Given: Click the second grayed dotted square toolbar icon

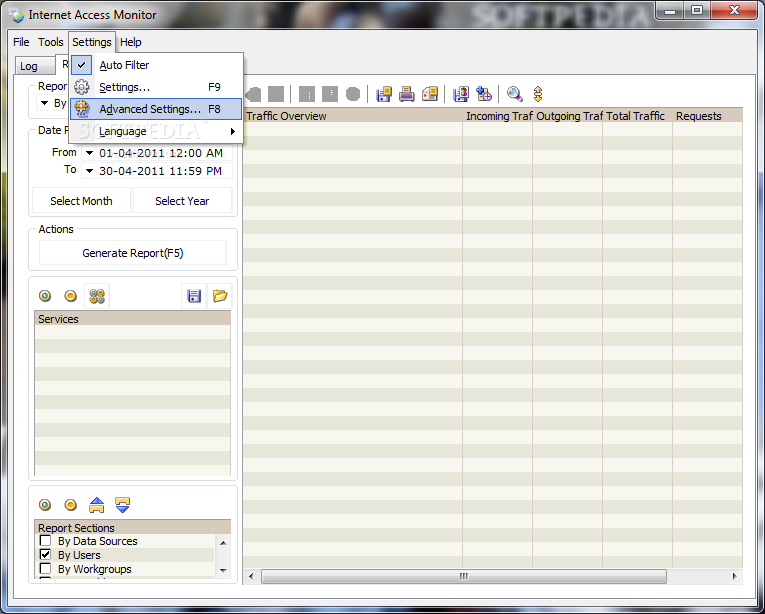Looking at the screenshot, I should (330, 94).
